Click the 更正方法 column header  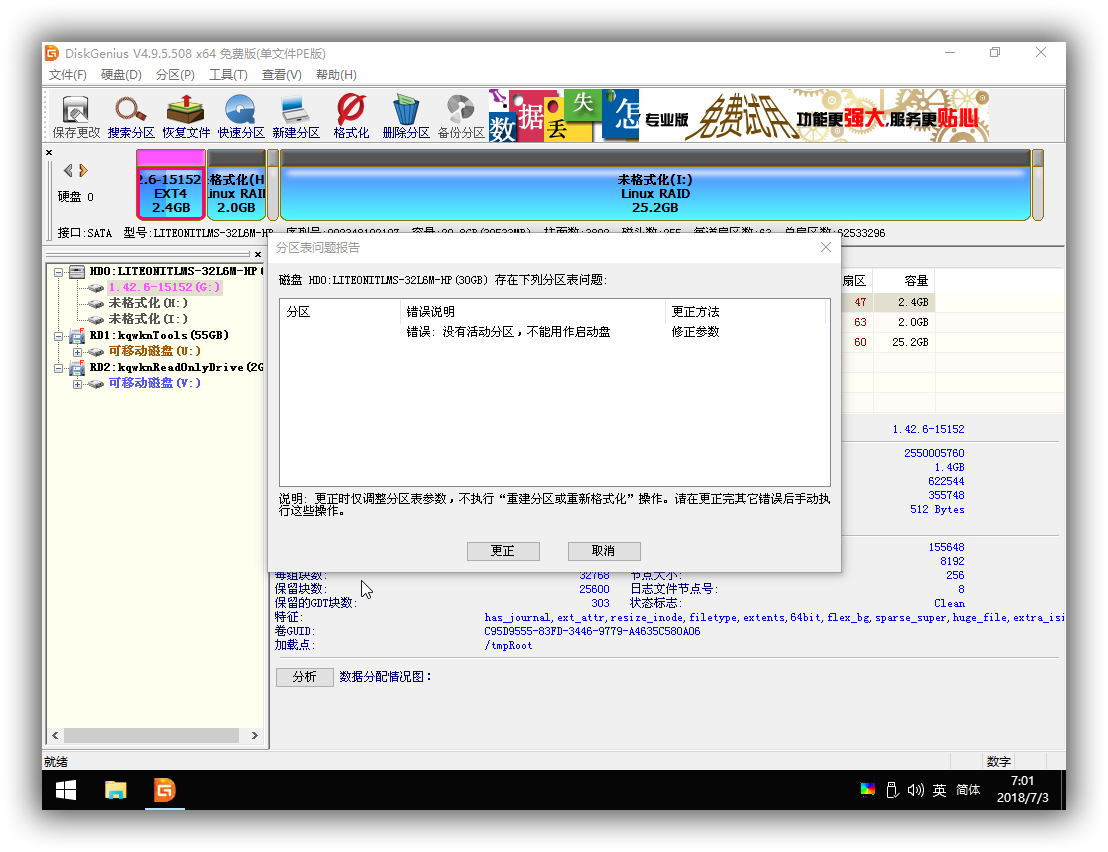click(745, 312)
